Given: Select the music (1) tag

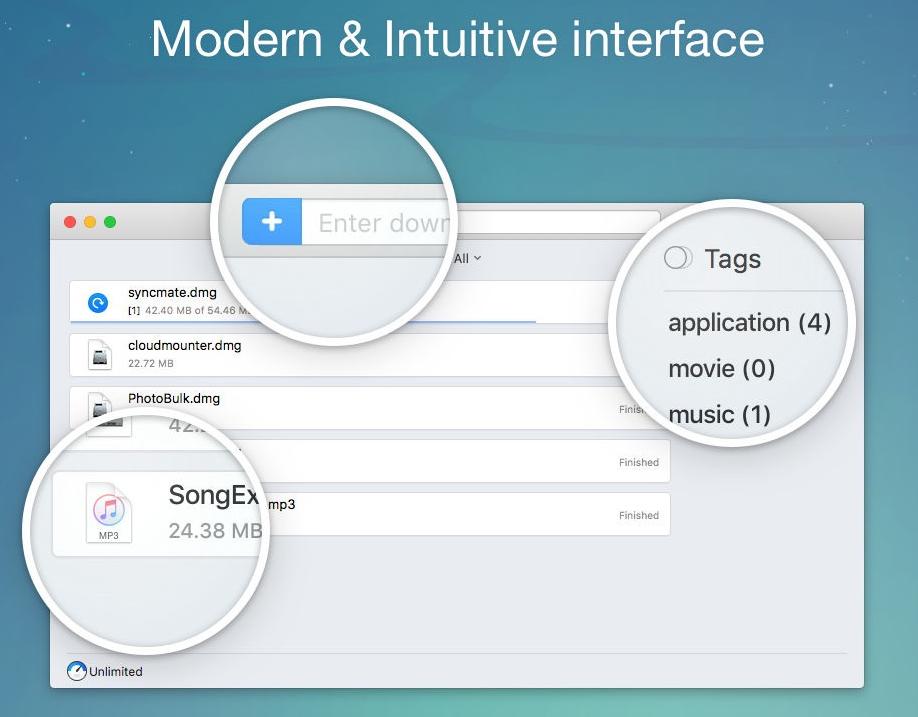Looking at the screenshot, I should 719,414.
